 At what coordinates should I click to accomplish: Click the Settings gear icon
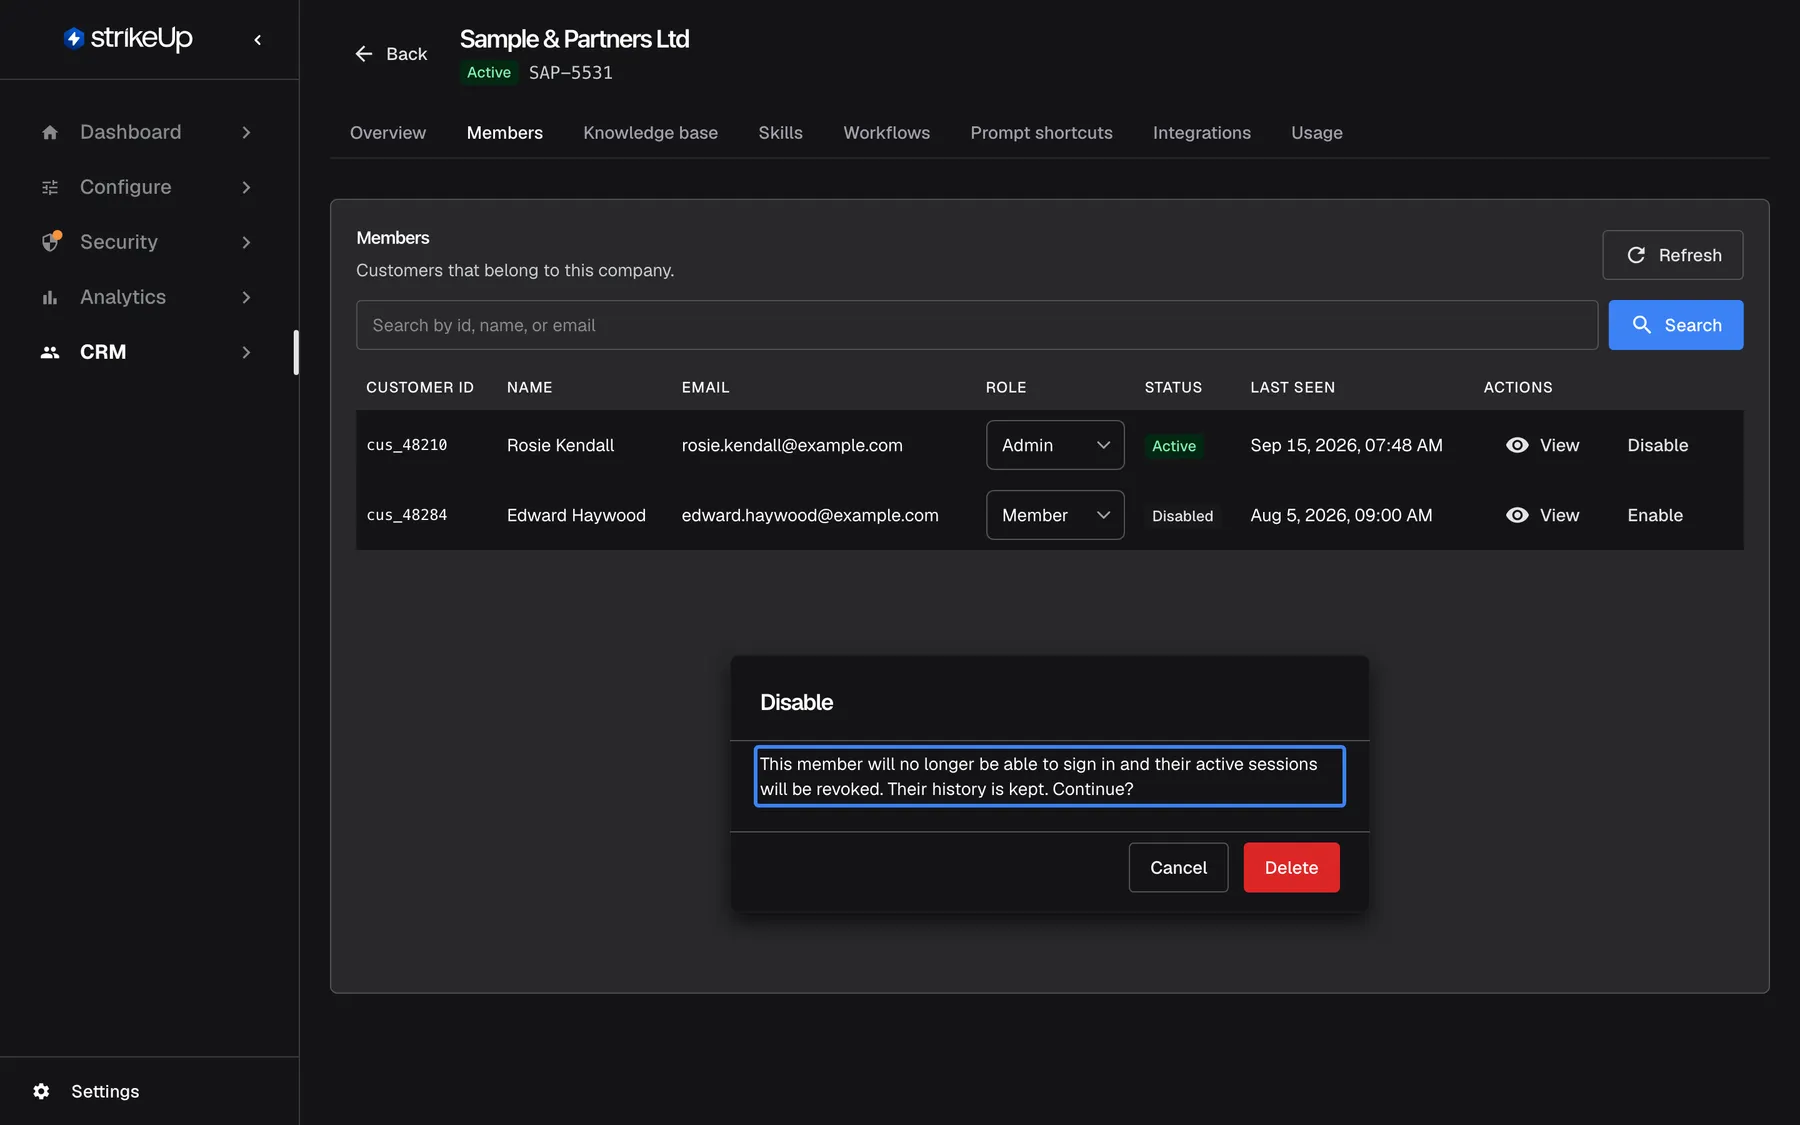pyautogui.click(x=41, y=1091)
